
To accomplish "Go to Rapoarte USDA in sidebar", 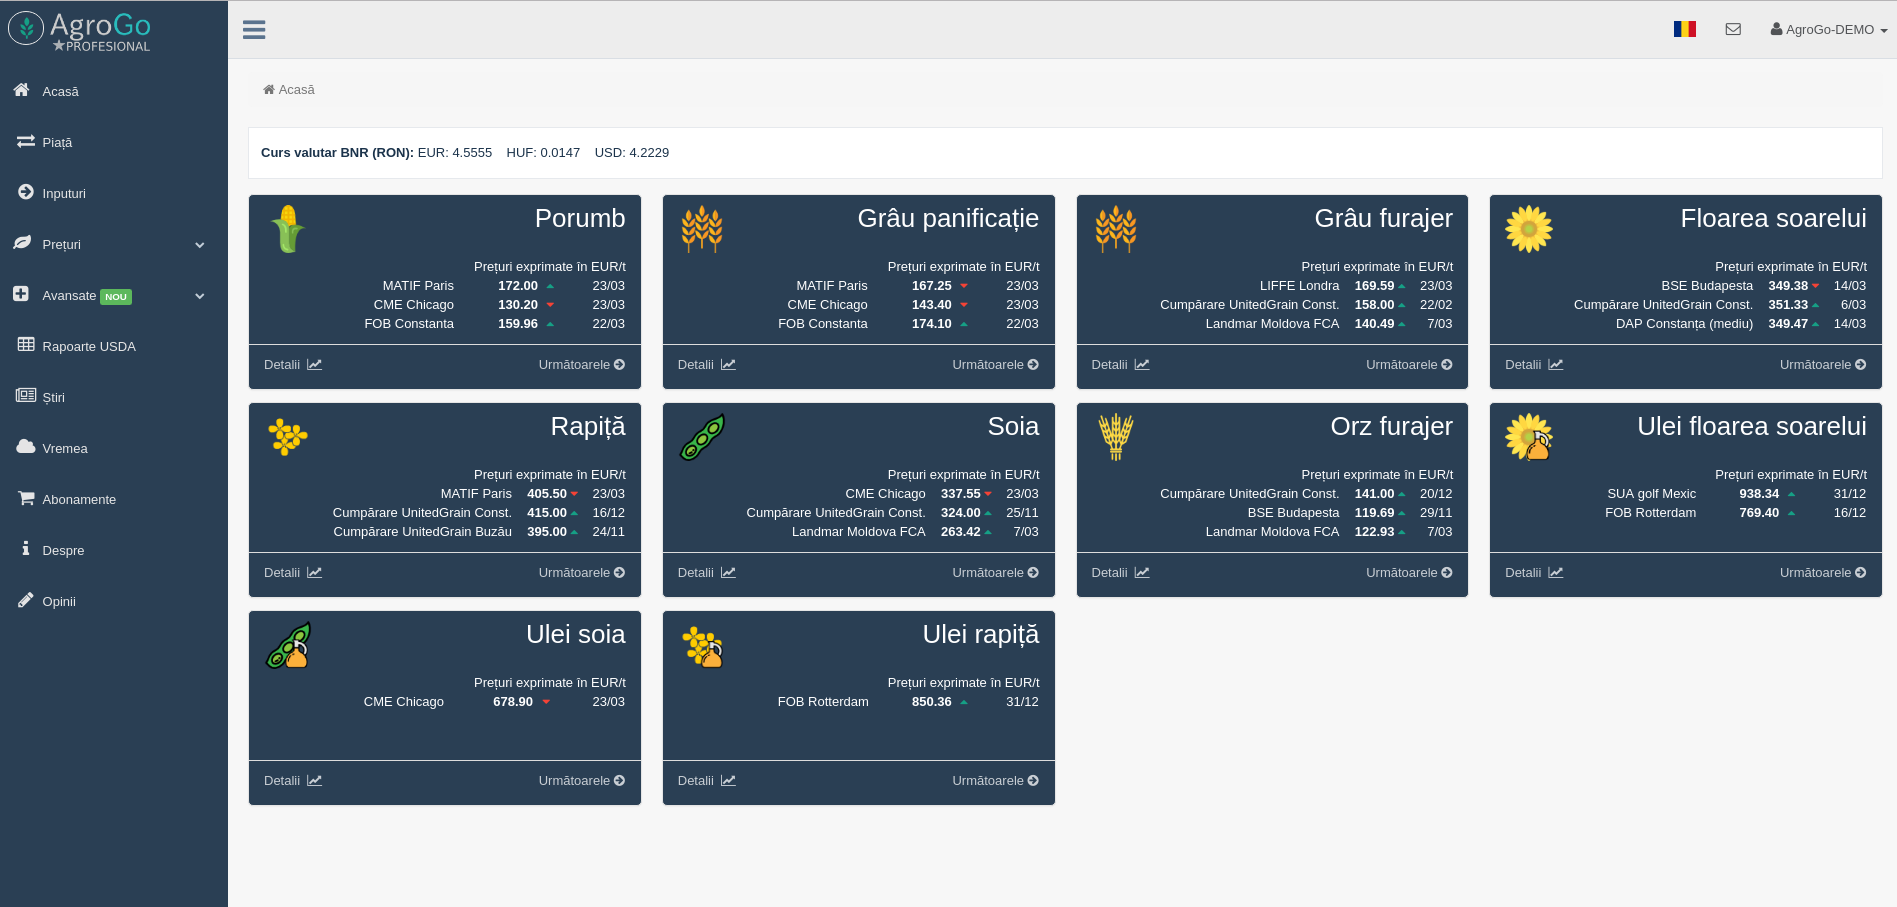I will pyautogui.click(x=88, y=347).
